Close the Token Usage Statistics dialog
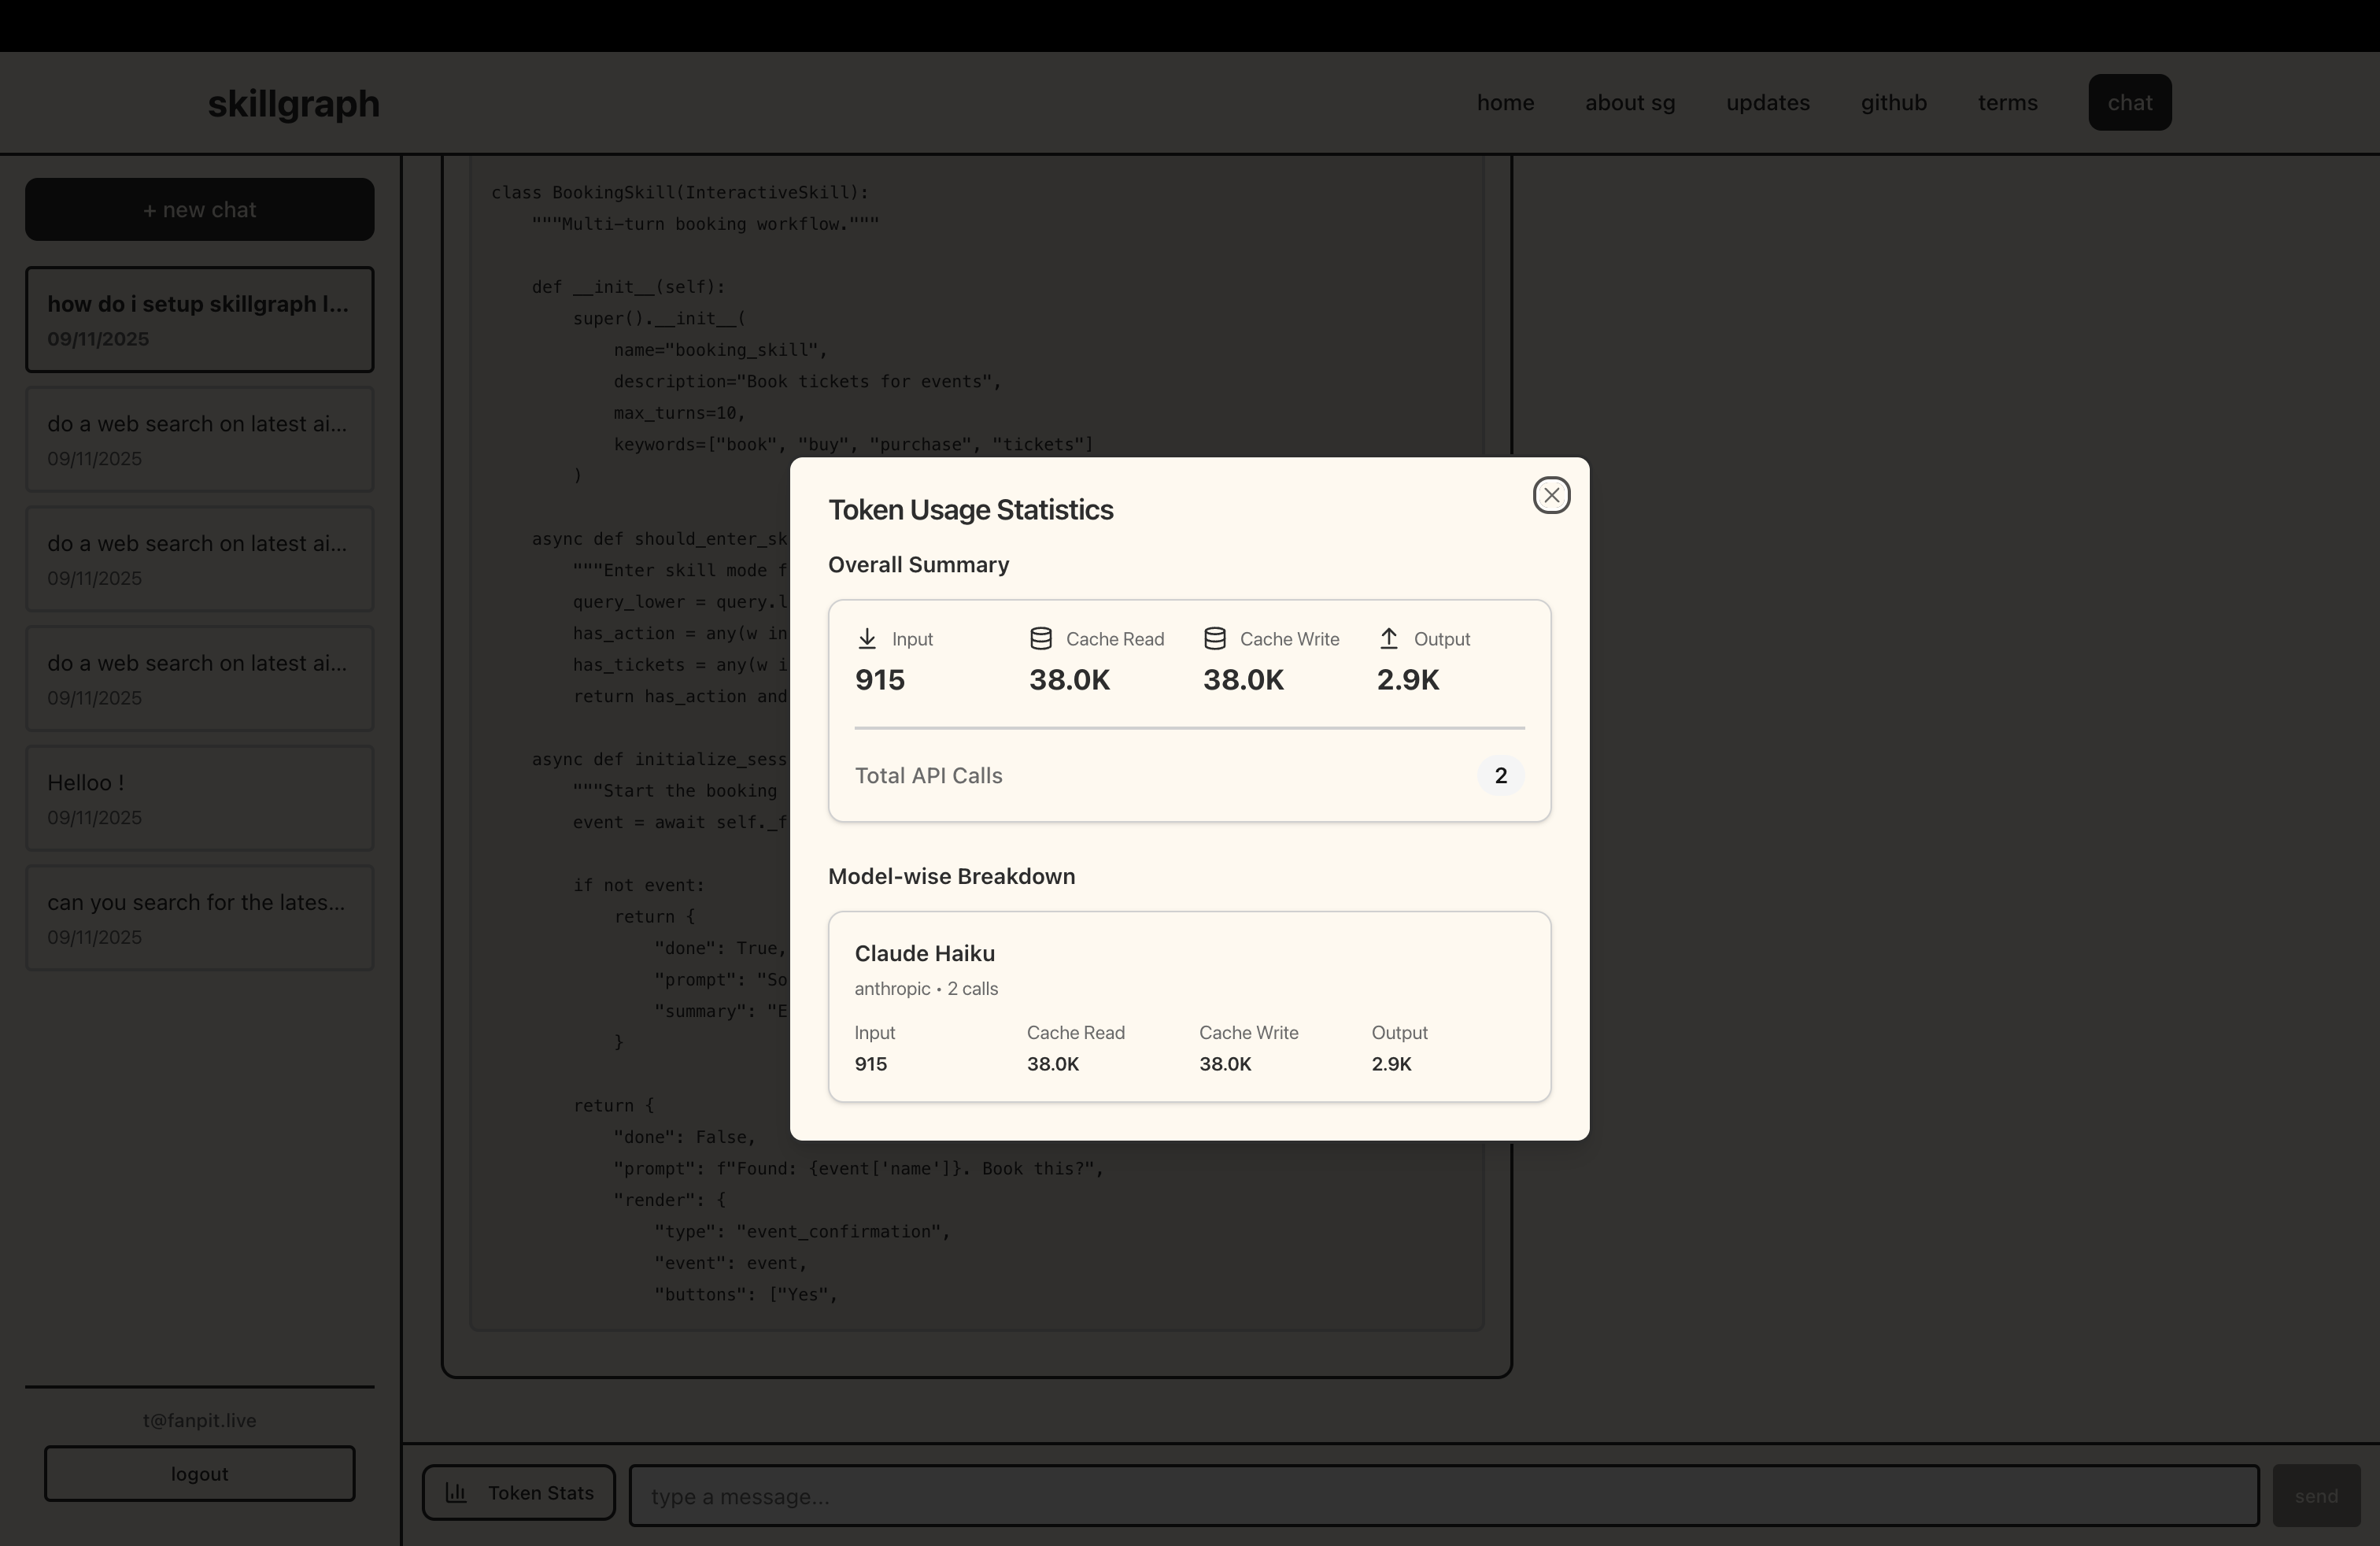The image size is (2380, 1546). pyautogui.click(x=1551, y=495)
